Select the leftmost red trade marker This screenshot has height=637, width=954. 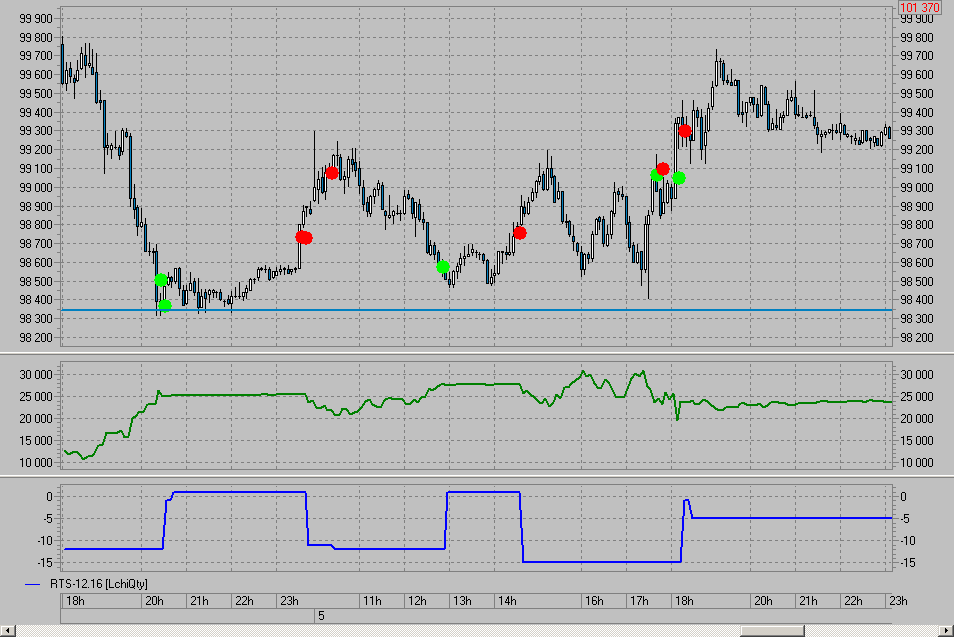tap(301, 237)
